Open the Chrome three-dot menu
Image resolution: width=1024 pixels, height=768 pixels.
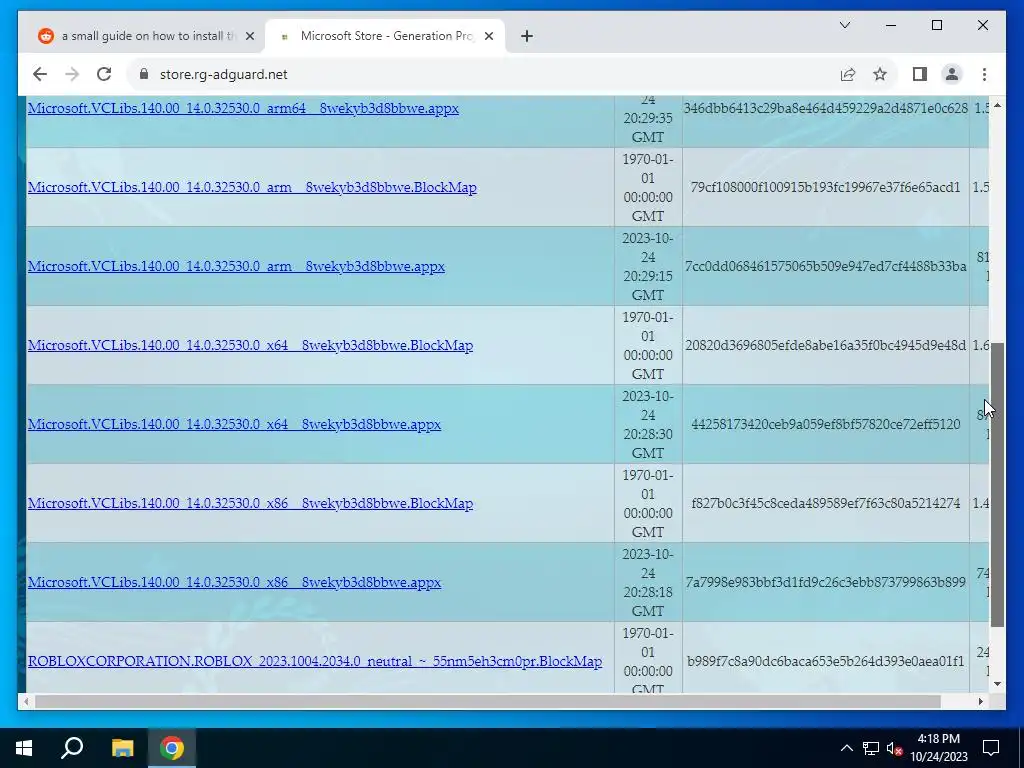(x=984, y=74)
